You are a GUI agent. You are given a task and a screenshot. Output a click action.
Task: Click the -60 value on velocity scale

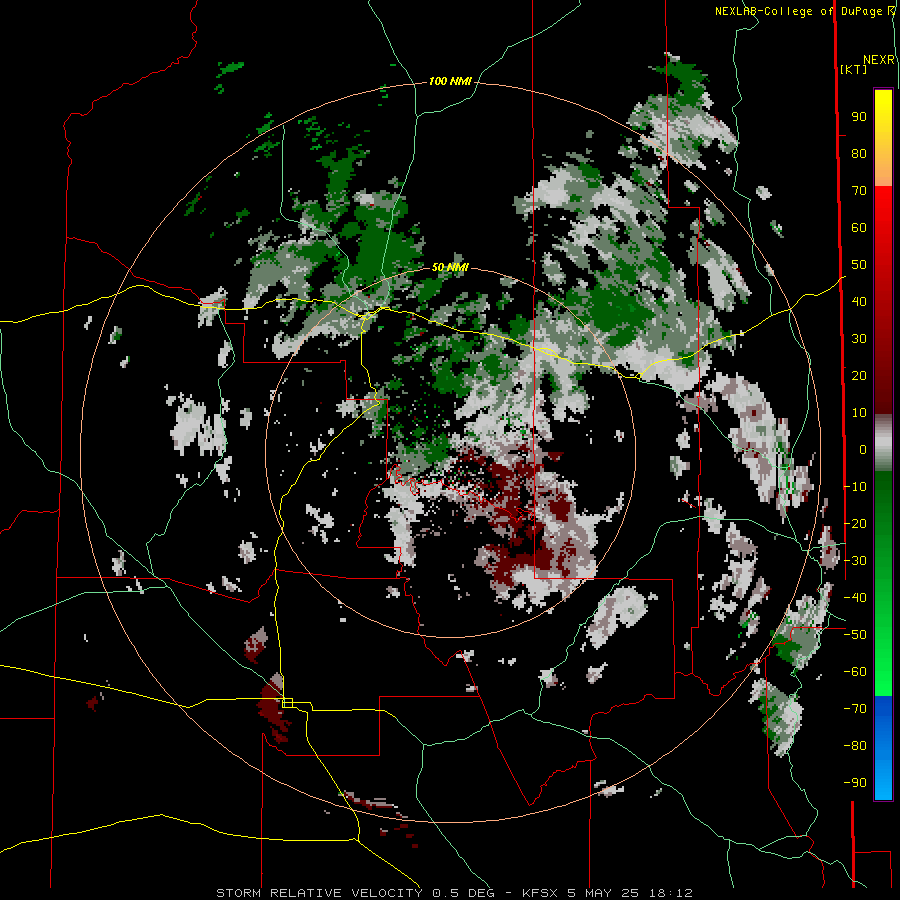[x=855, y=672]
